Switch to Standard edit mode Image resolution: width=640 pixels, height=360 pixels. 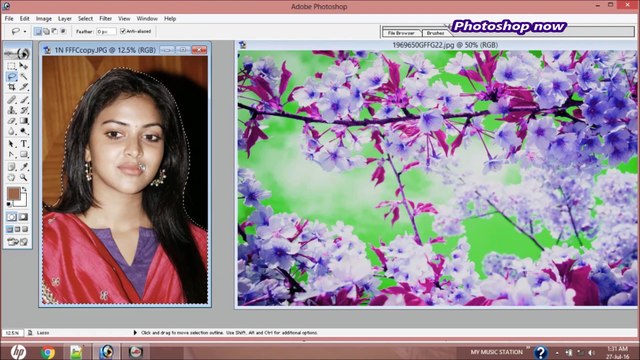(x=11, y=217)
